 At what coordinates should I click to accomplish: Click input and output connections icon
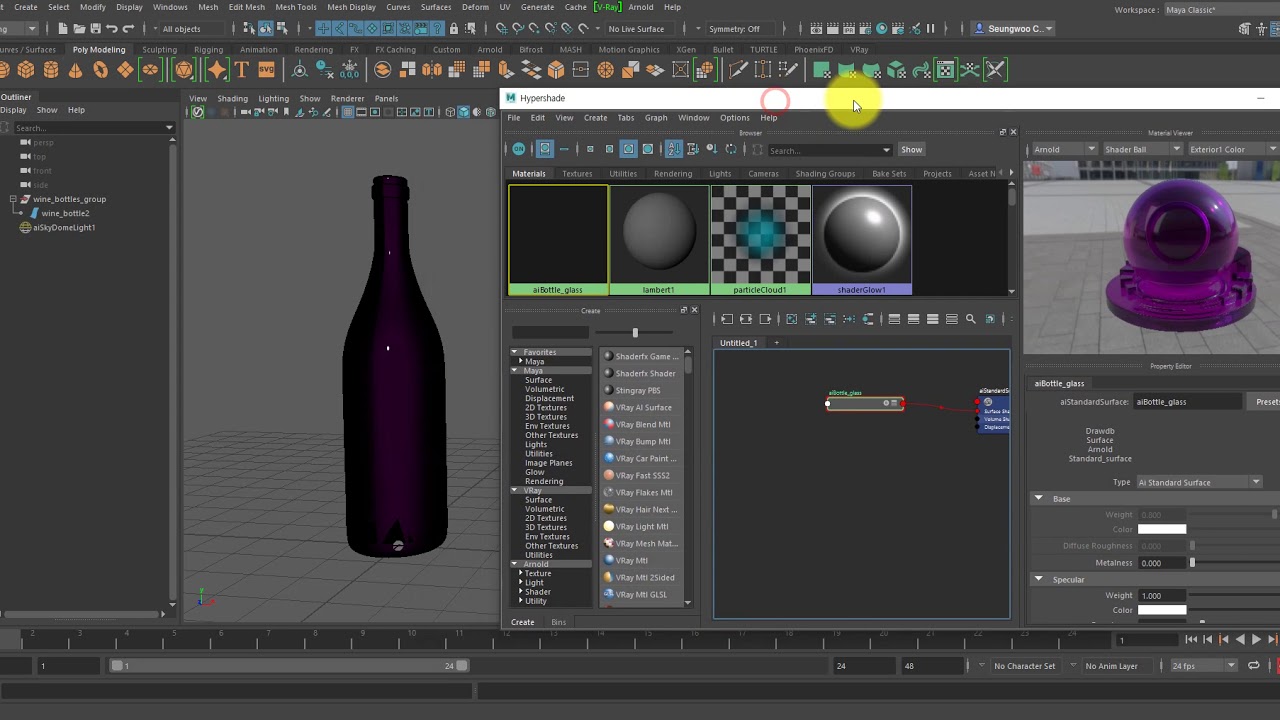coord(746,319)
